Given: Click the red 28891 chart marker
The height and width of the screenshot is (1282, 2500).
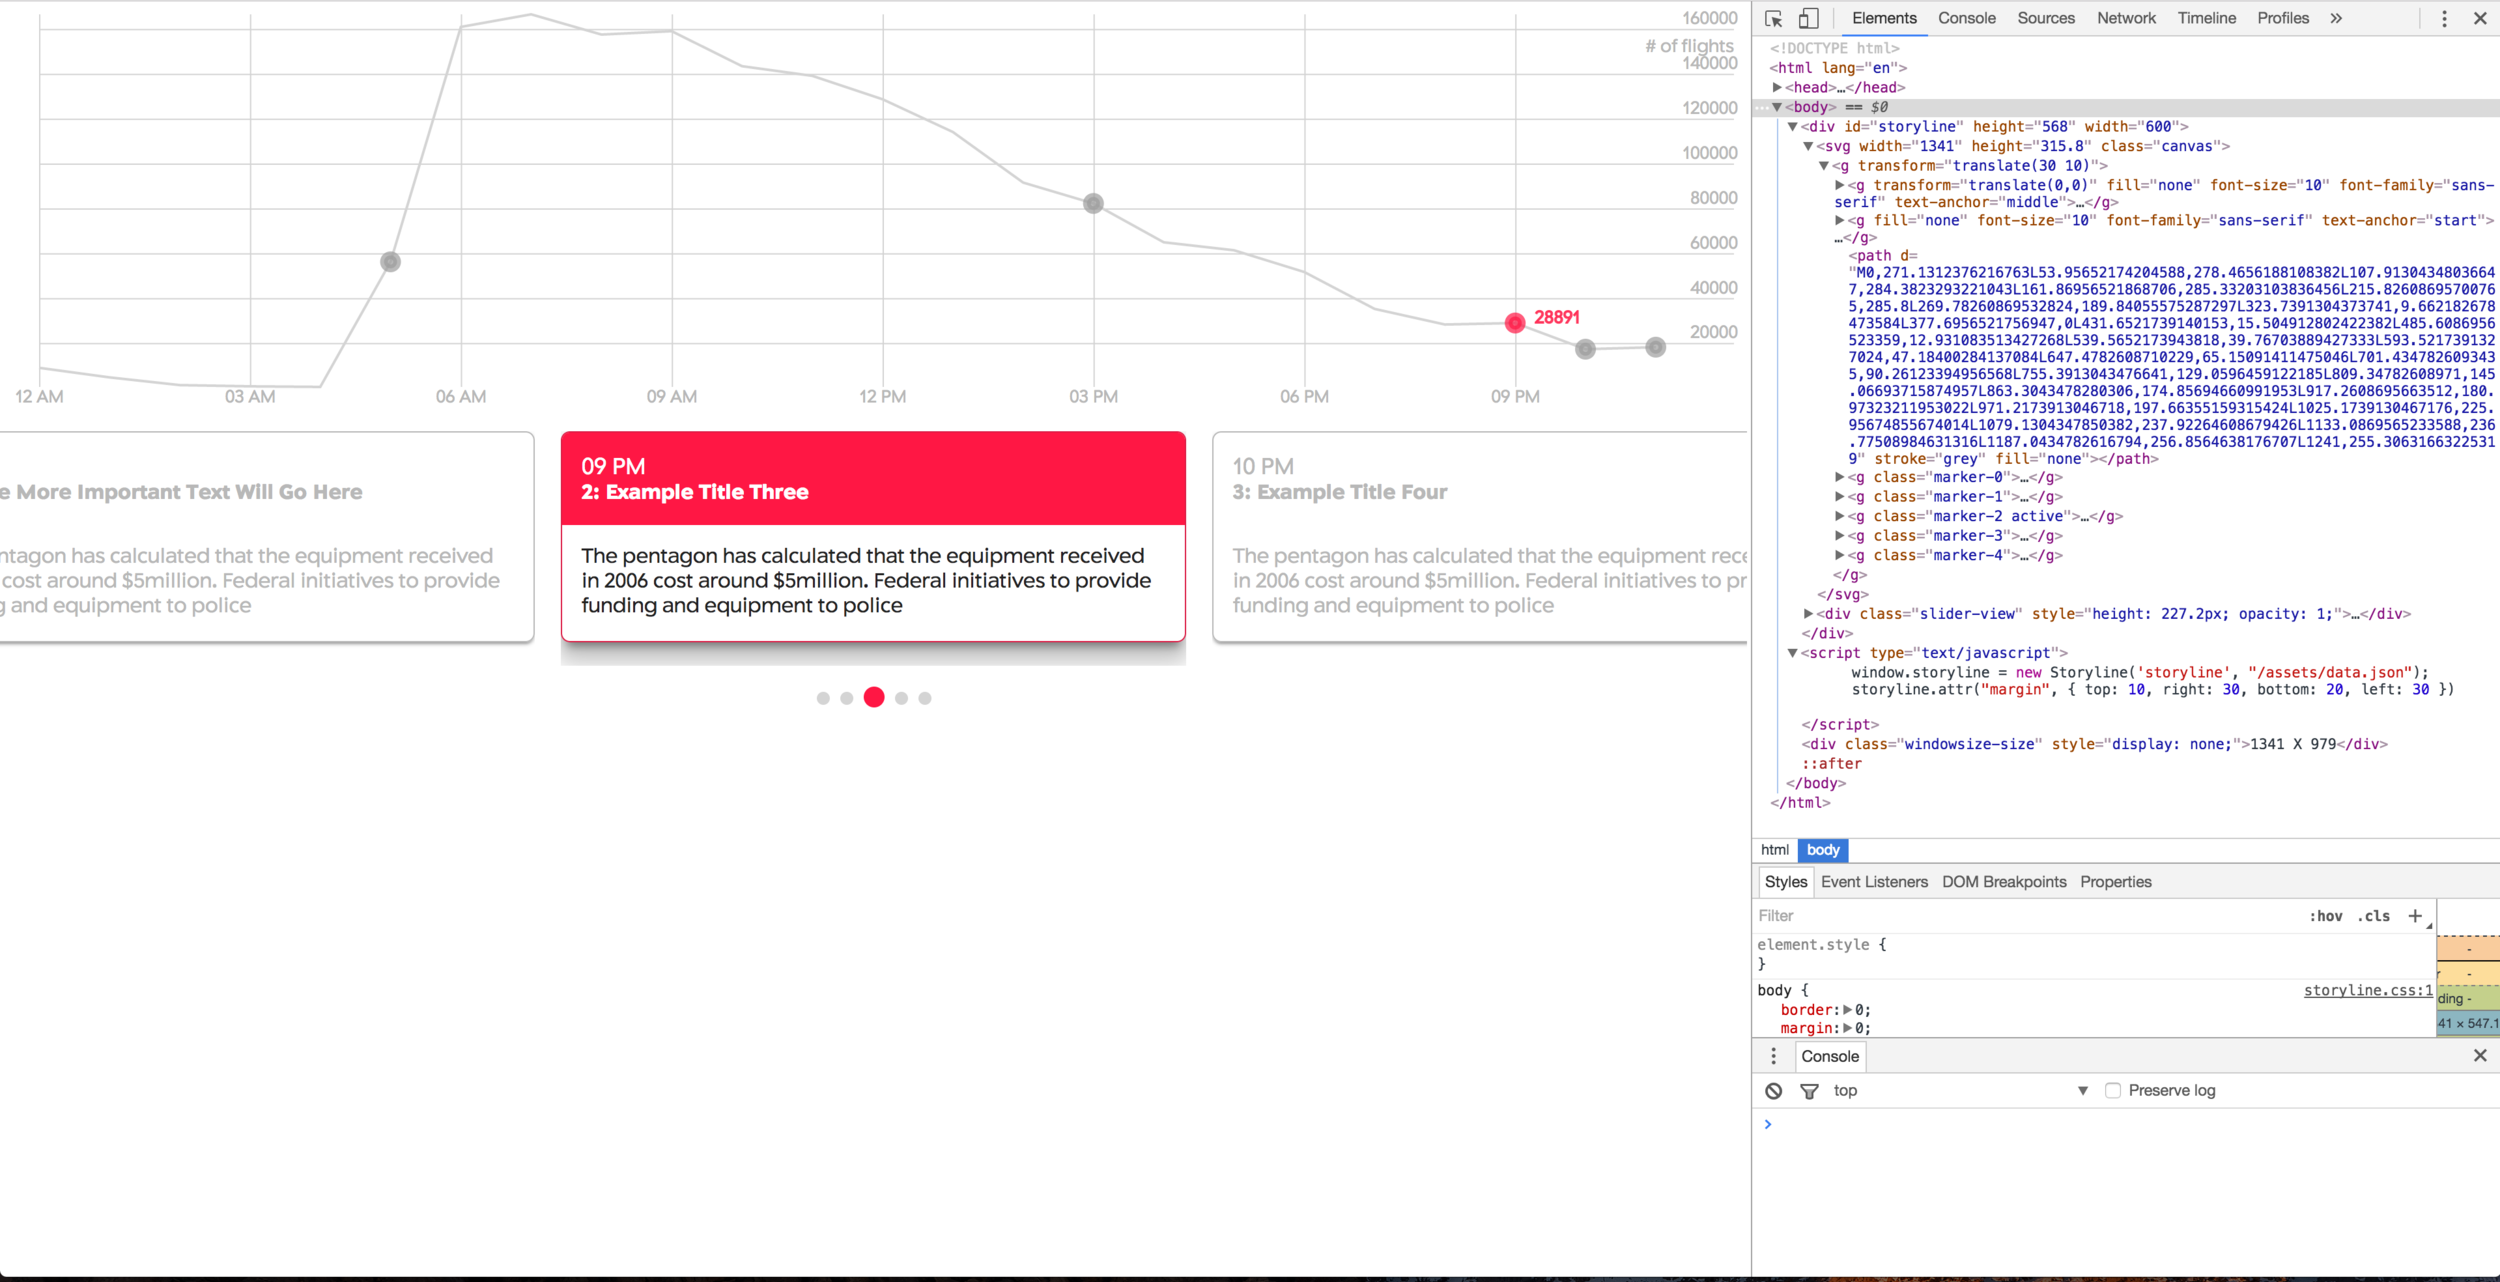Looking at the screenshot, I should pyautogui.click(x=1515, y=323).
